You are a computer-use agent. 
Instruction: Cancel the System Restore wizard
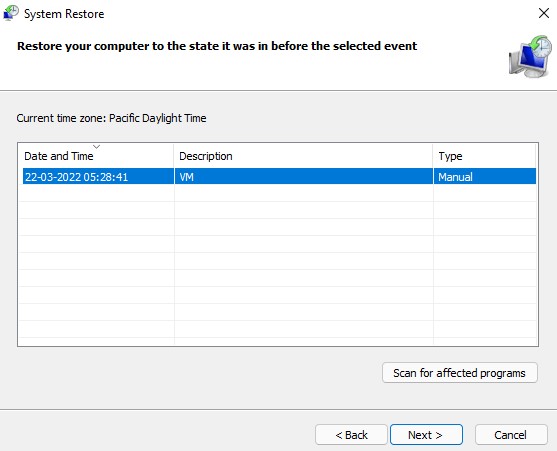click(511, 435)
